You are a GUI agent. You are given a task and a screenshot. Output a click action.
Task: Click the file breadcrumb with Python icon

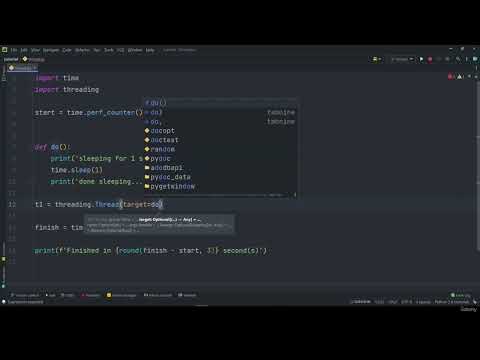coord(33,59)
